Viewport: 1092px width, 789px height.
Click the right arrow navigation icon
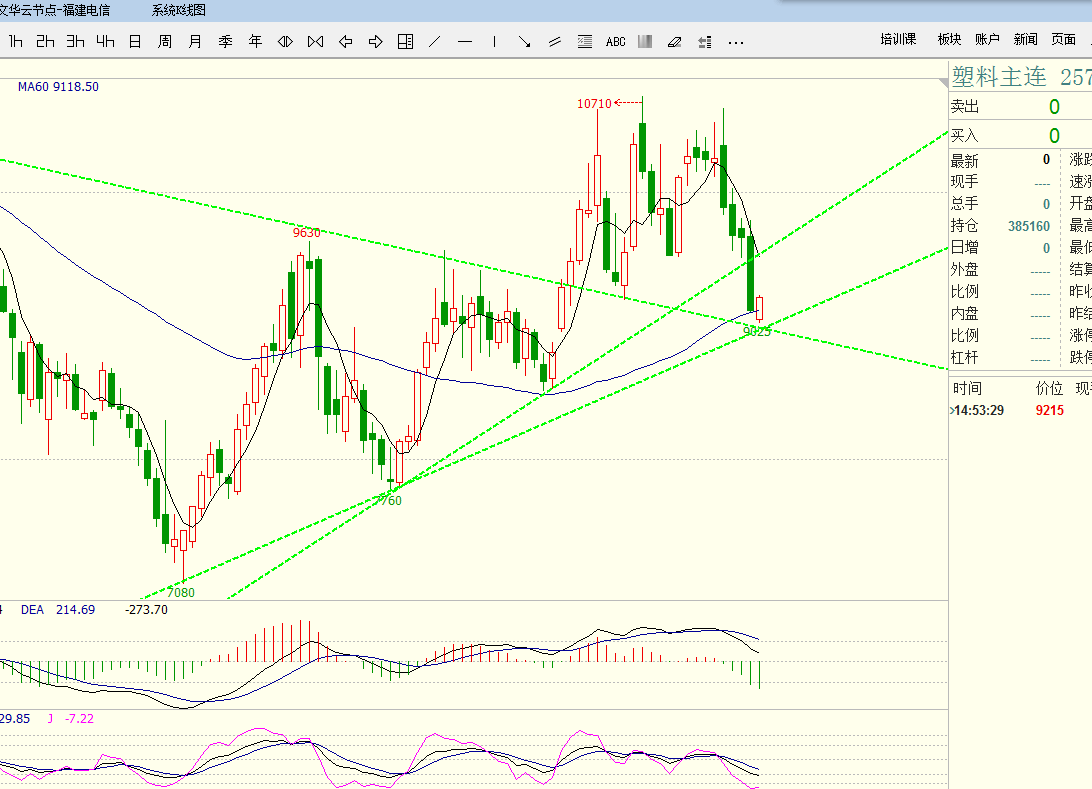tap(375, 42)
